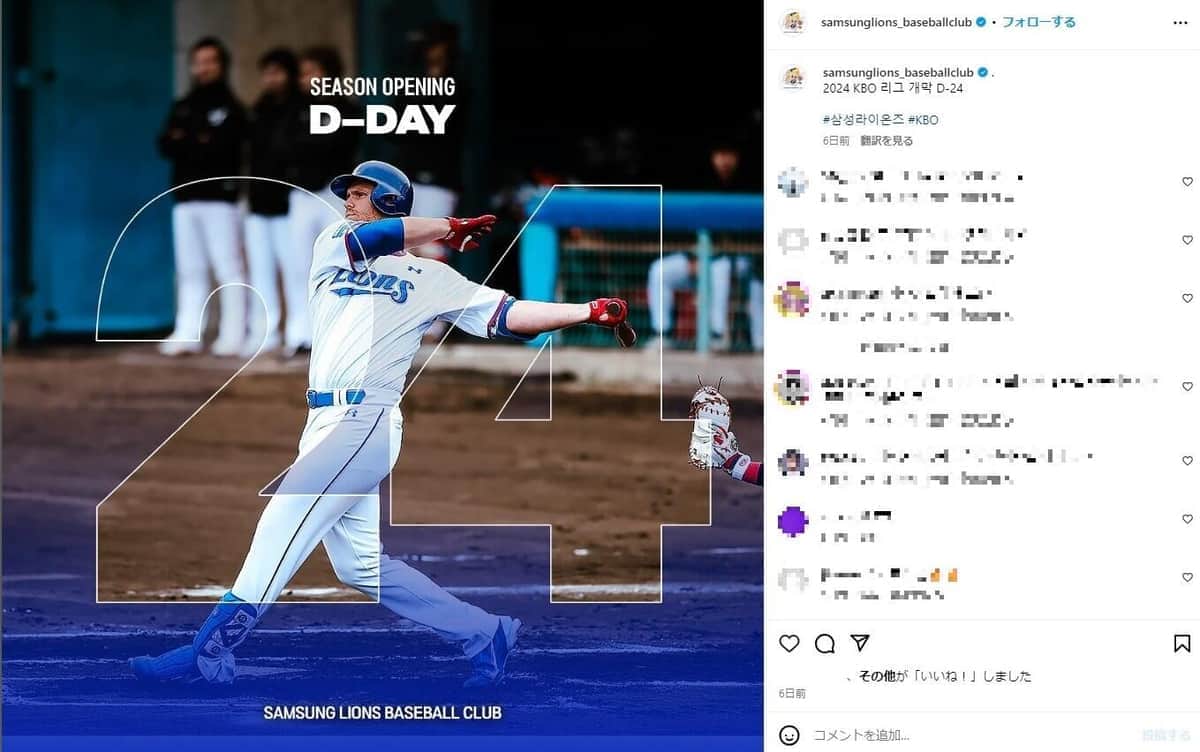Like the fourth comment with the small heart

click(1187, 386)
